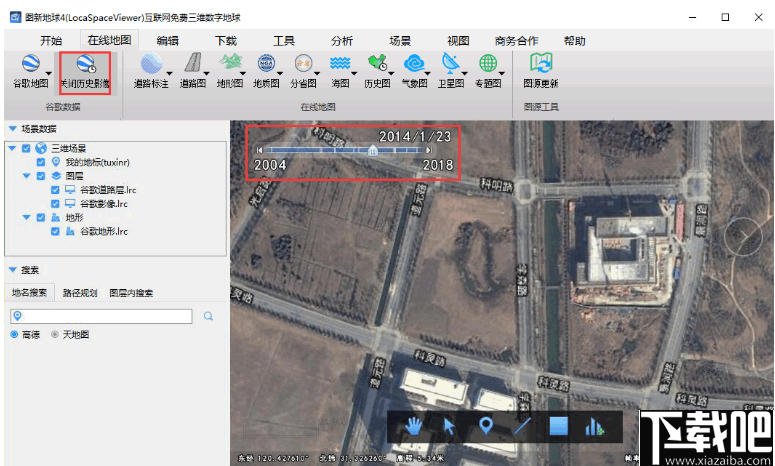Image resolution: width=775 pixels, height=466 pixels.
Task: Select the 我的地标(tuxinr) tree item label
Action: (97, 162)
